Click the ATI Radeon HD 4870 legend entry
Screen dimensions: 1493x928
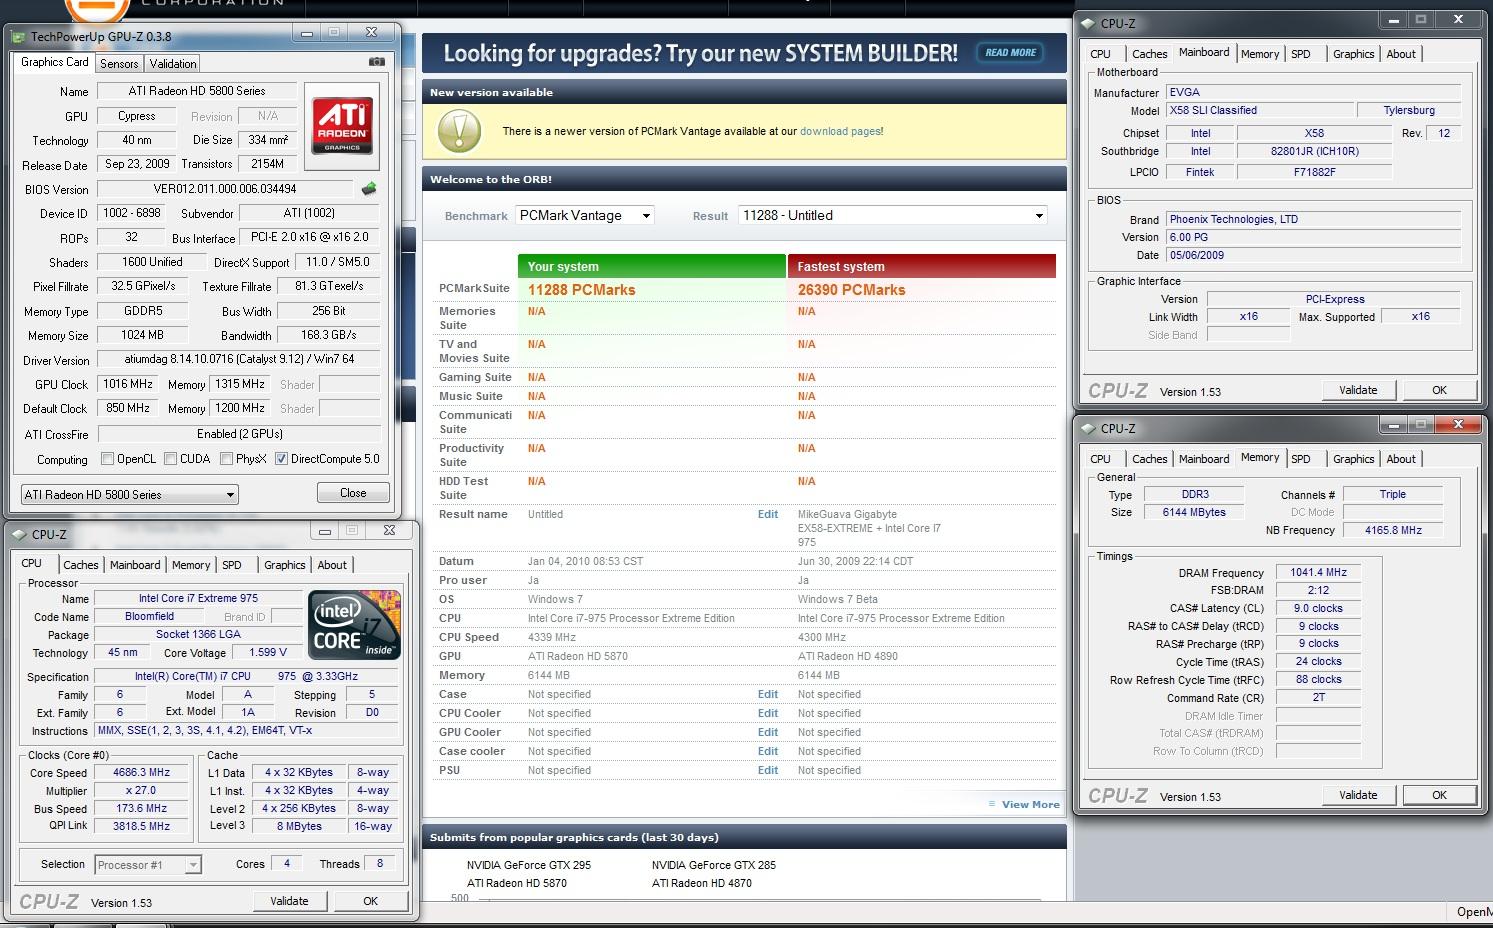702,883
